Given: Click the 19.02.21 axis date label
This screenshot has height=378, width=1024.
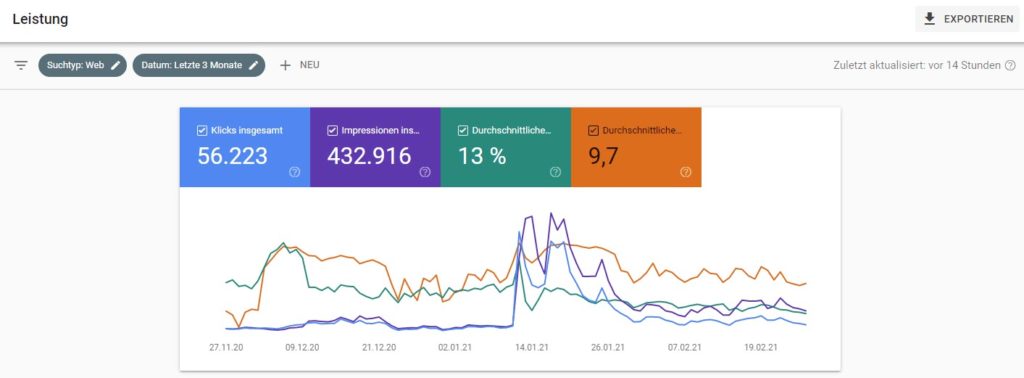Looking at the screenshot, I should coord(761,347).
